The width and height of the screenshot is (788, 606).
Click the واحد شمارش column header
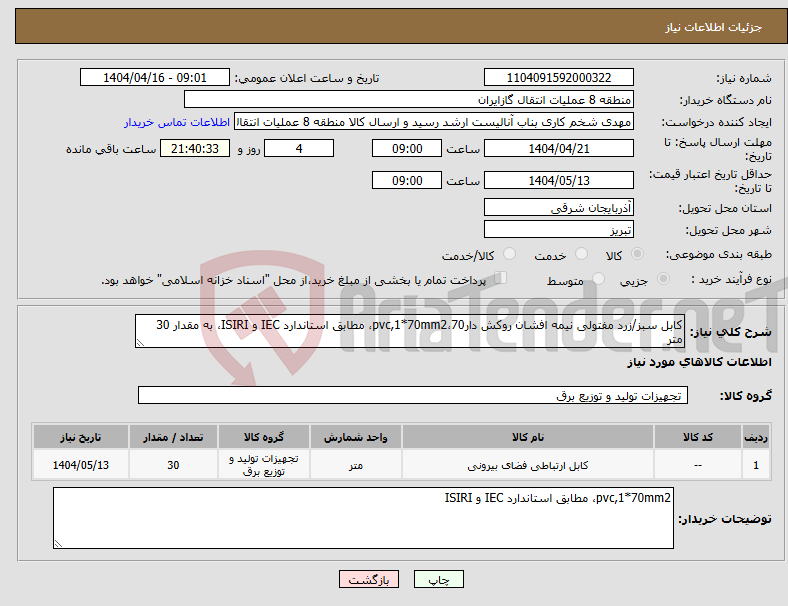[x=356, y=437]
